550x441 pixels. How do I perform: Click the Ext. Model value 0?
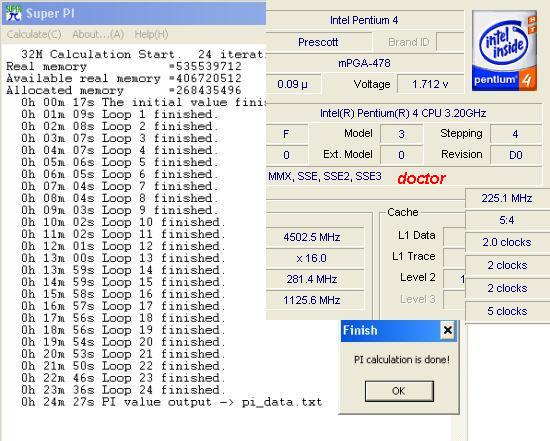401,155
